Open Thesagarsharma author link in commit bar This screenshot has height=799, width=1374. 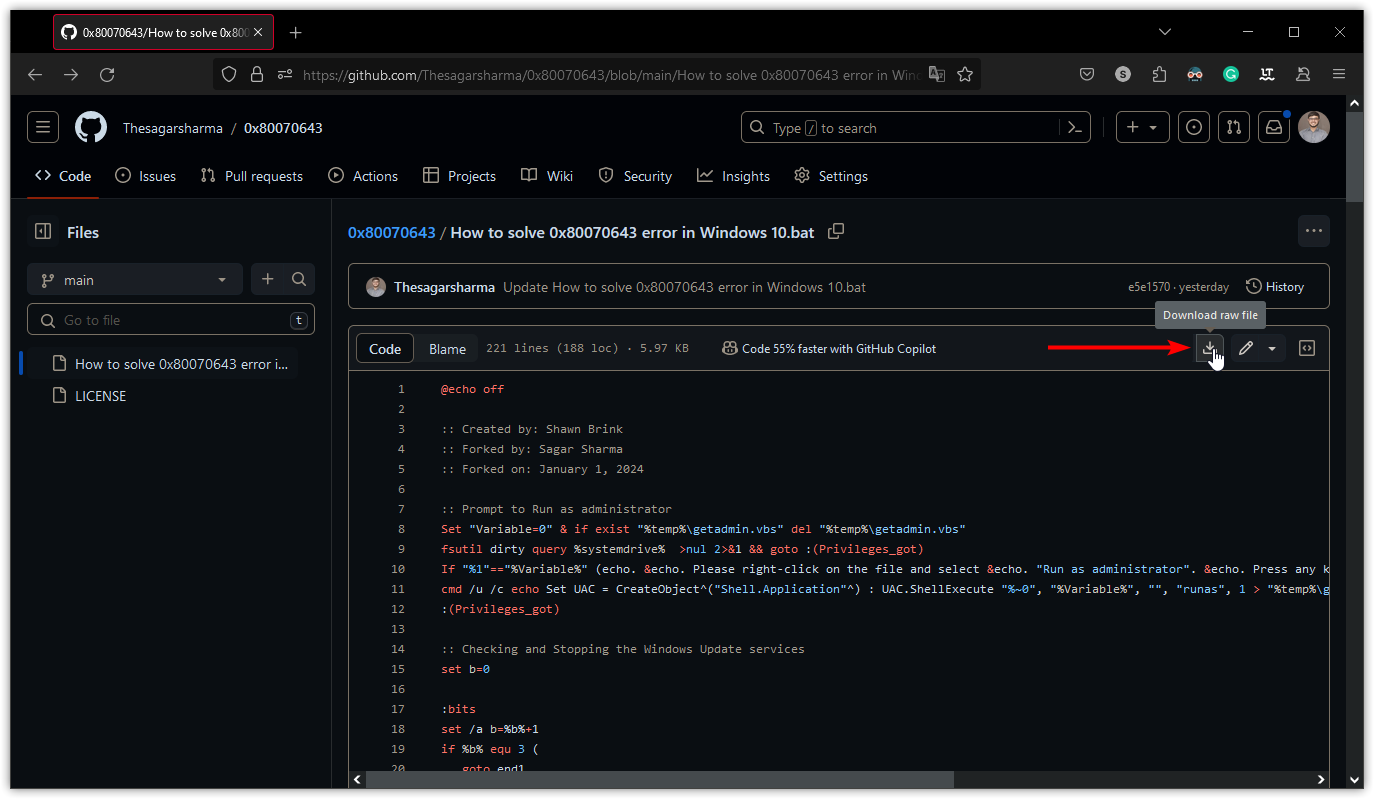pos(444,287)
